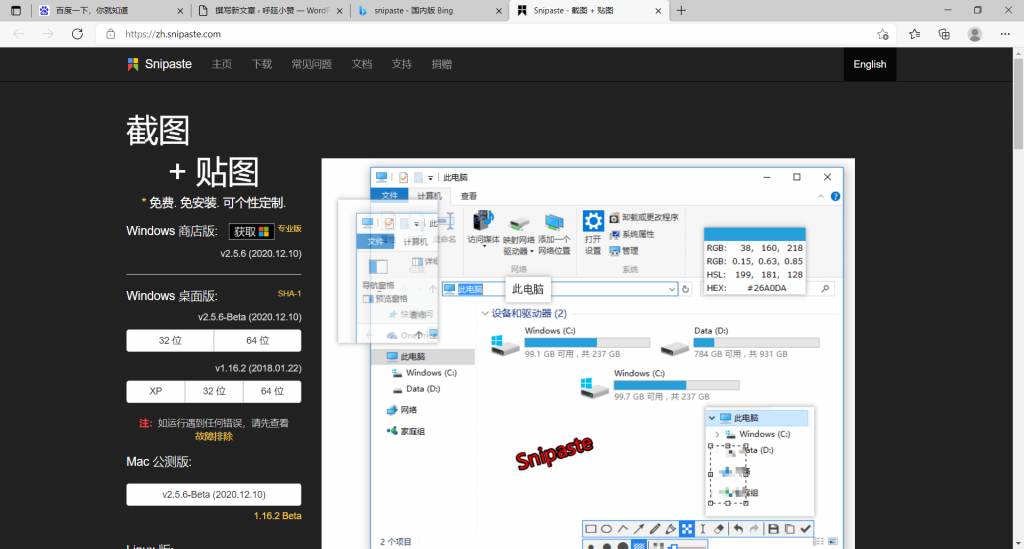Open address bar dropdown arrow in demo Explorer
The width and height of the screenshot is (1024, 549).
(x=671, y=289)
